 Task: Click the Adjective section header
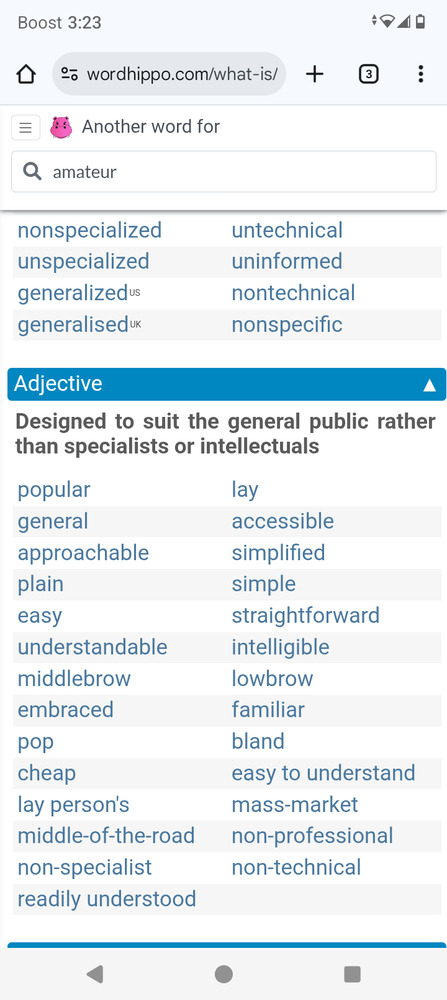tap(226, 384)
